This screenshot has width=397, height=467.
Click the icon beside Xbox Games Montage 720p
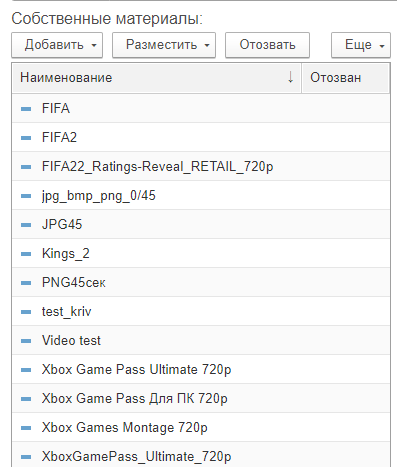point(26,428)
